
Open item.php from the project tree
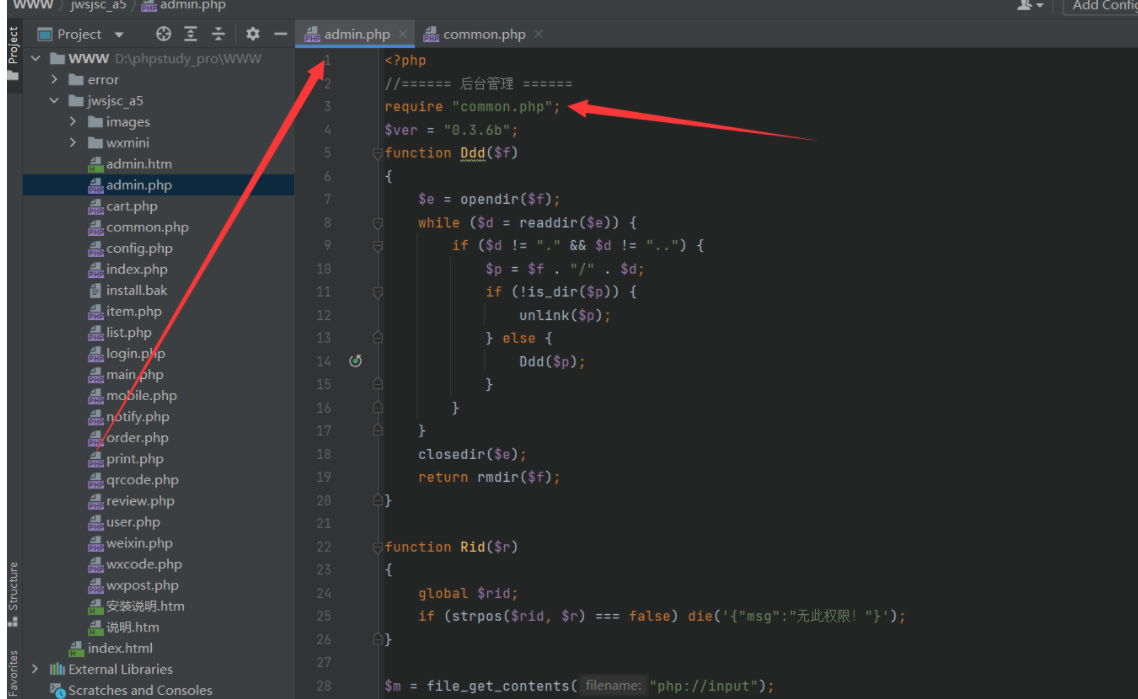125,311
